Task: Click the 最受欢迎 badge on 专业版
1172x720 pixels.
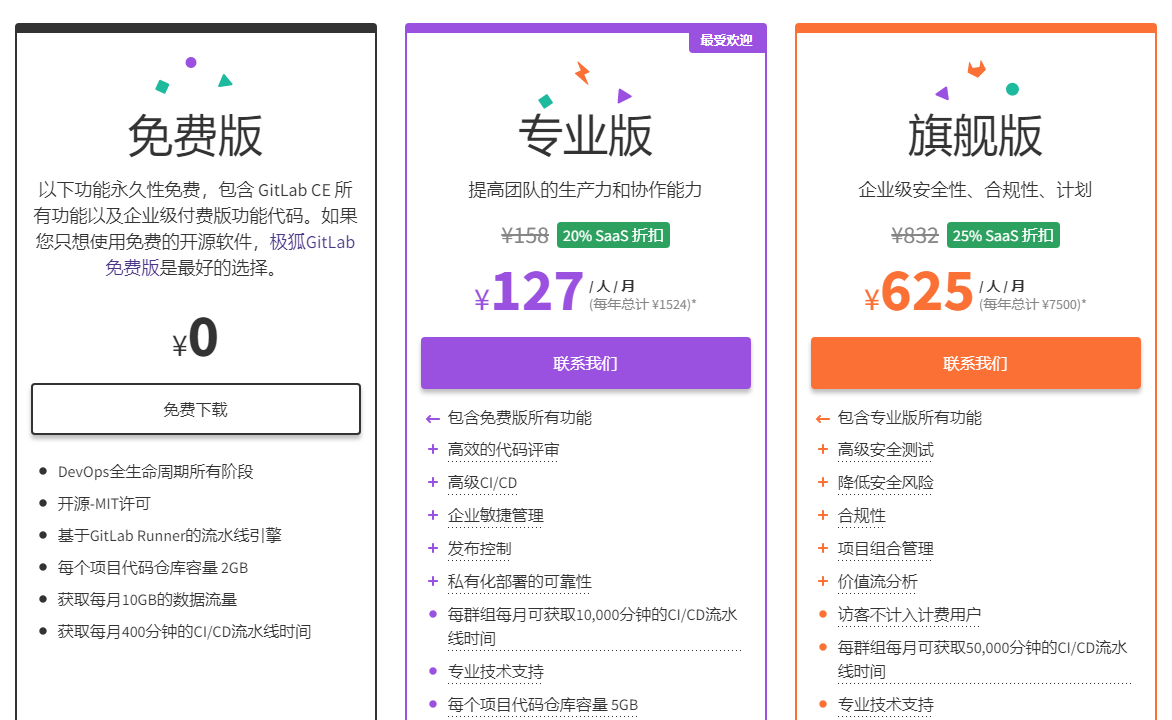Action: [x=726, y=40]
